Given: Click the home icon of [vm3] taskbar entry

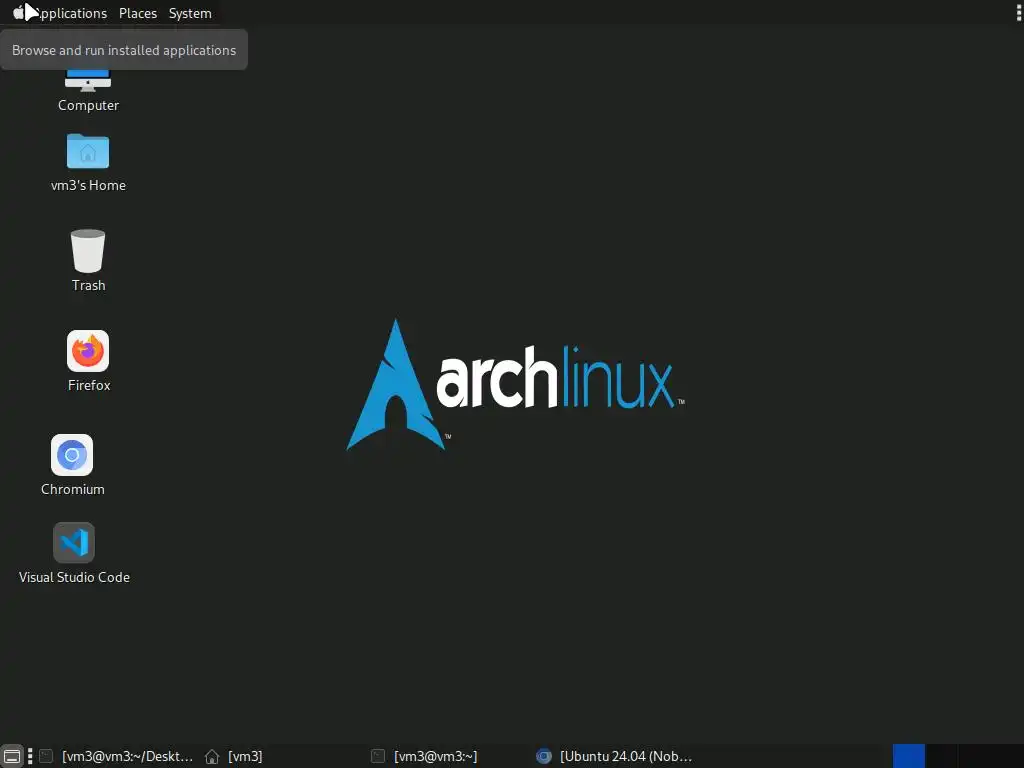Looking at the screenshot, I should [x=212, y=756].
